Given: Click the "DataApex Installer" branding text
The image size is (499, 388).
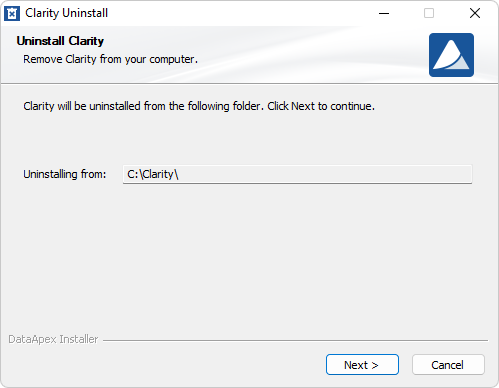Looking at the screenshot, I should (x=53, y=339).
